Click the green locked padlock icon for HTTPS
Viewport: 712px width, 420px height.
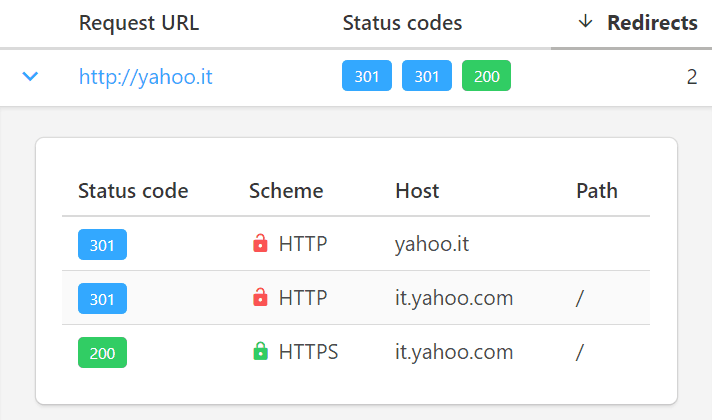pos(260,351)
